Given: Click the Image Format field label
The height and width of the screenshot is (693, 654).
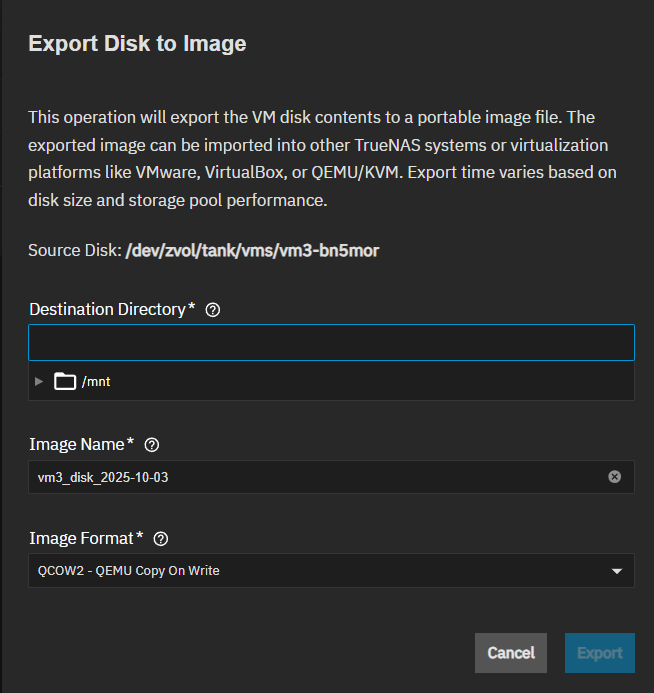Looking at the screenshot, I should (82, 538).
